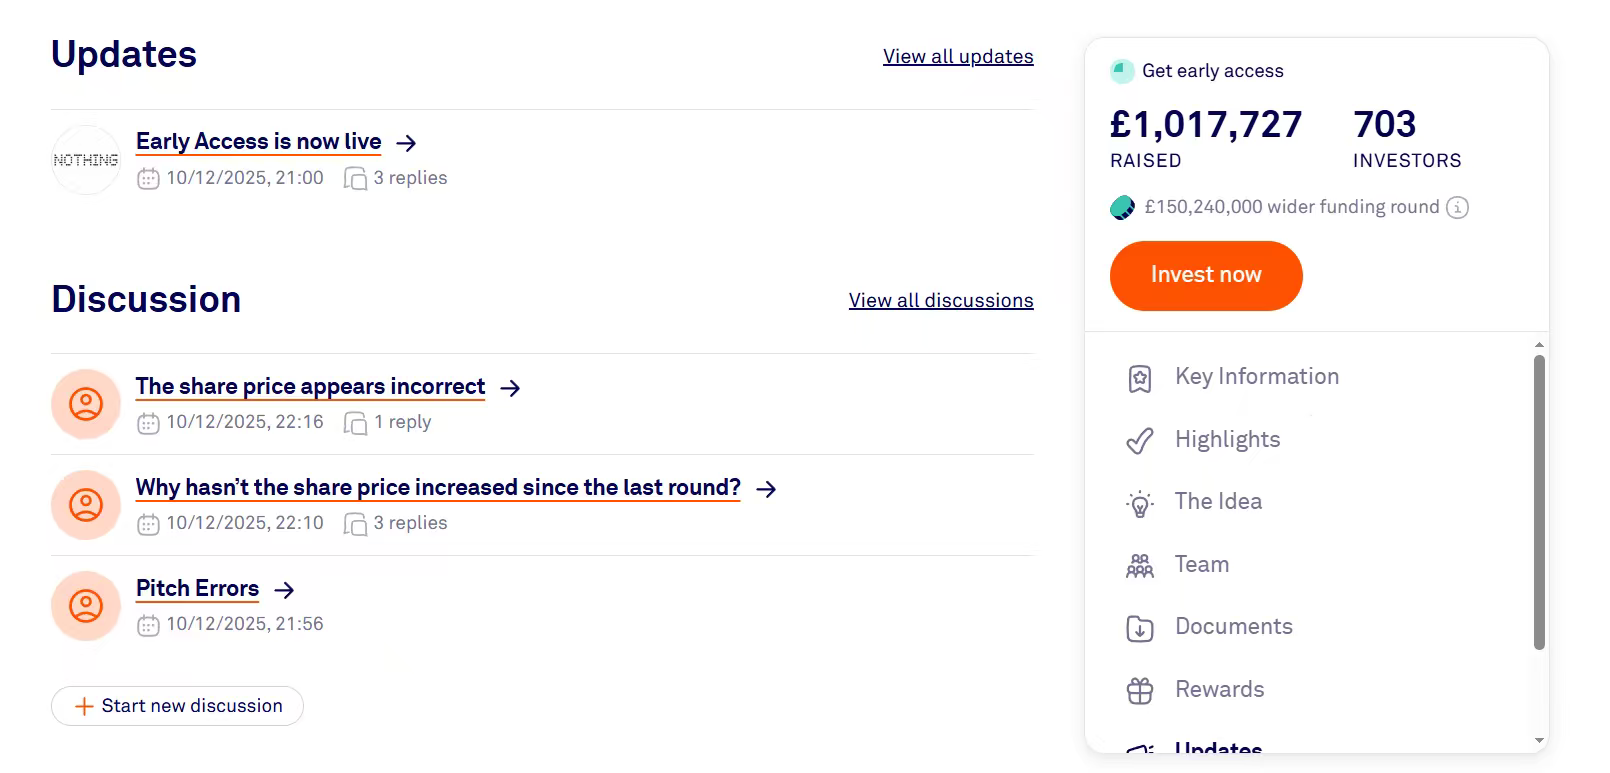Image resolution: width=1610 pixels, height=773 pixels.
Task: Click the Key Information badge icon
Action: 1140,378
